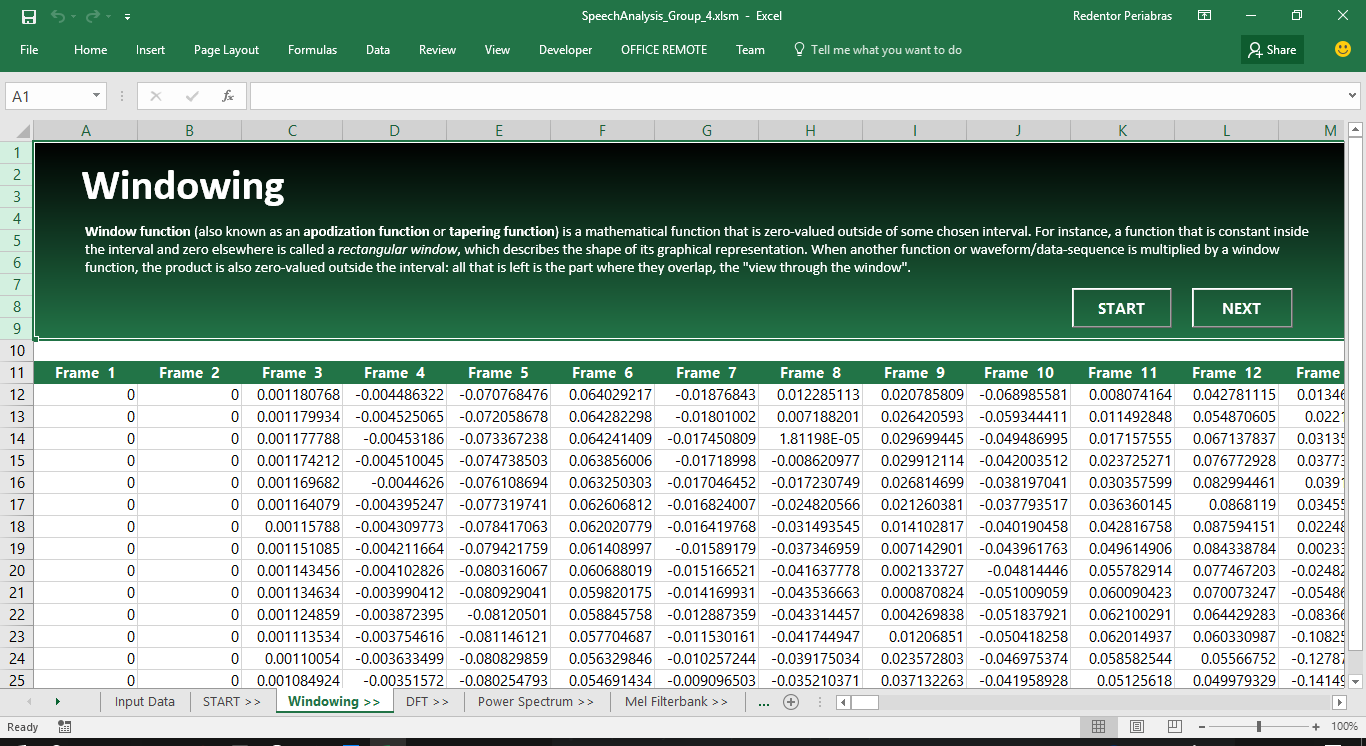Image resolution: width=1366 pixels, height=746 pixels.
Task: Select row 15 header
Action: (x=17, y=461)
